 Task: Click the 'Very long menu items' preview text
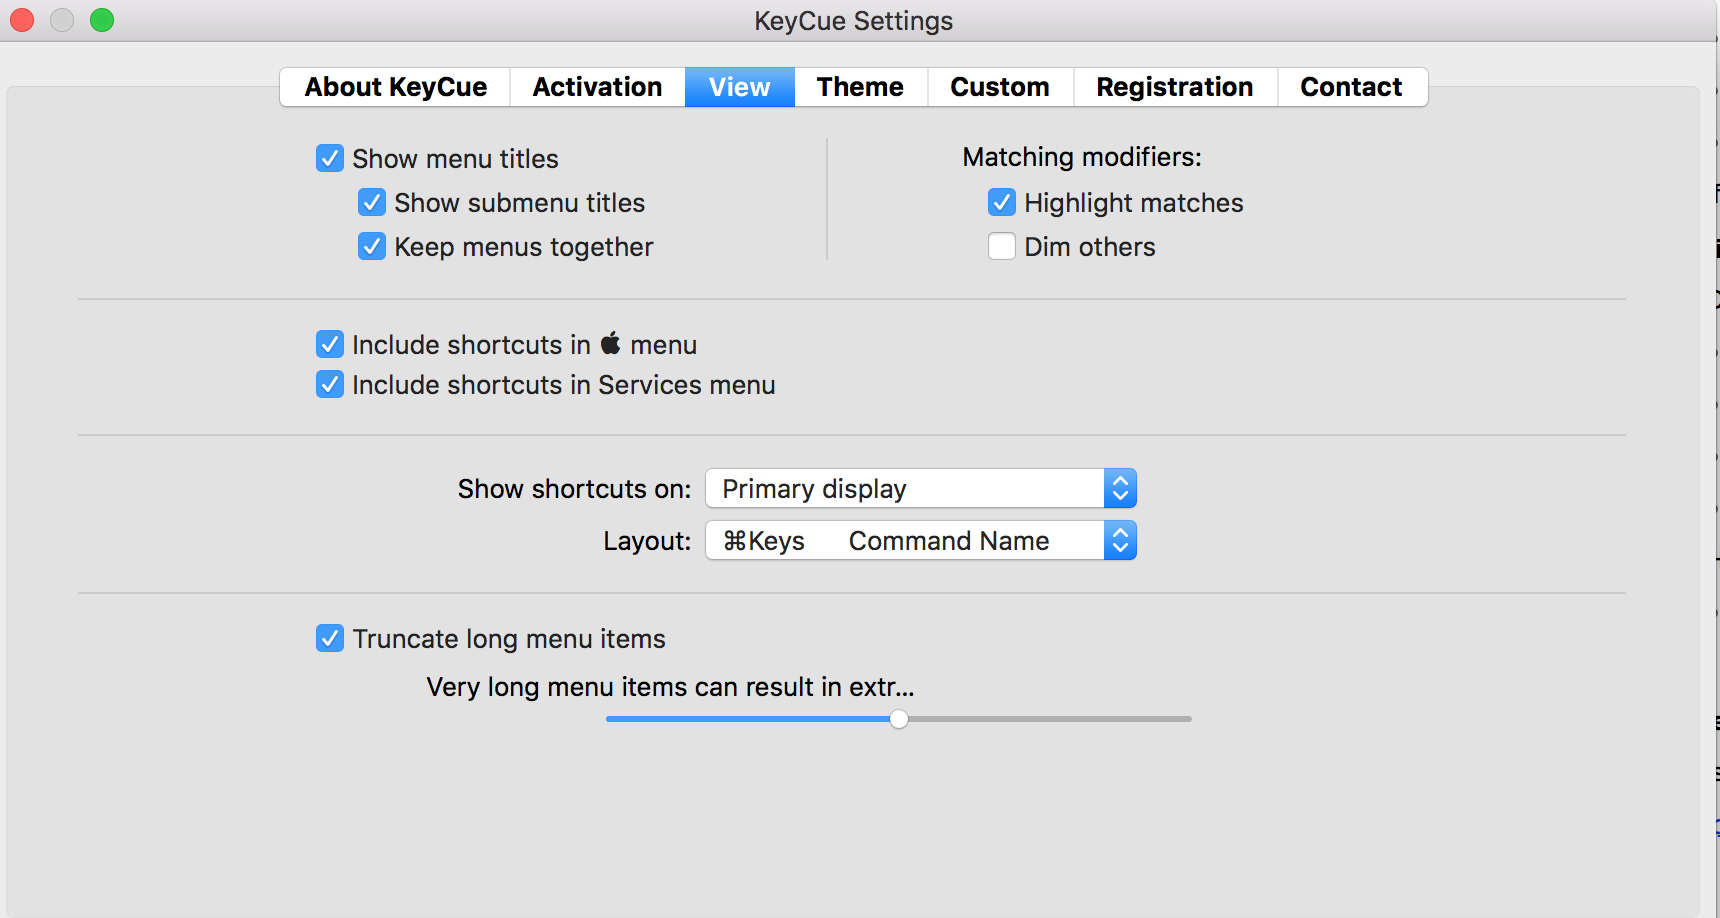tap(670, 687)
